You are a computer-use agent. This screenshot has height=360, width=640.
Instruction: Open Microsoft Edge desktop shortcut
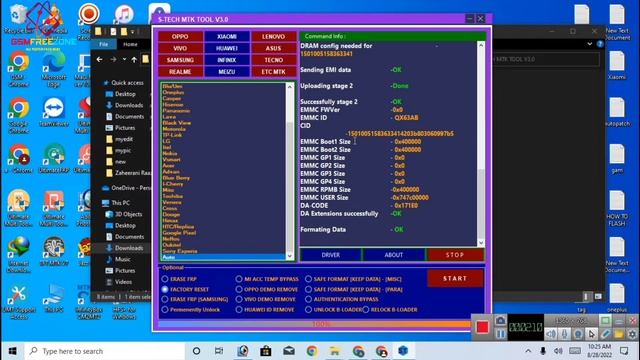53,69
